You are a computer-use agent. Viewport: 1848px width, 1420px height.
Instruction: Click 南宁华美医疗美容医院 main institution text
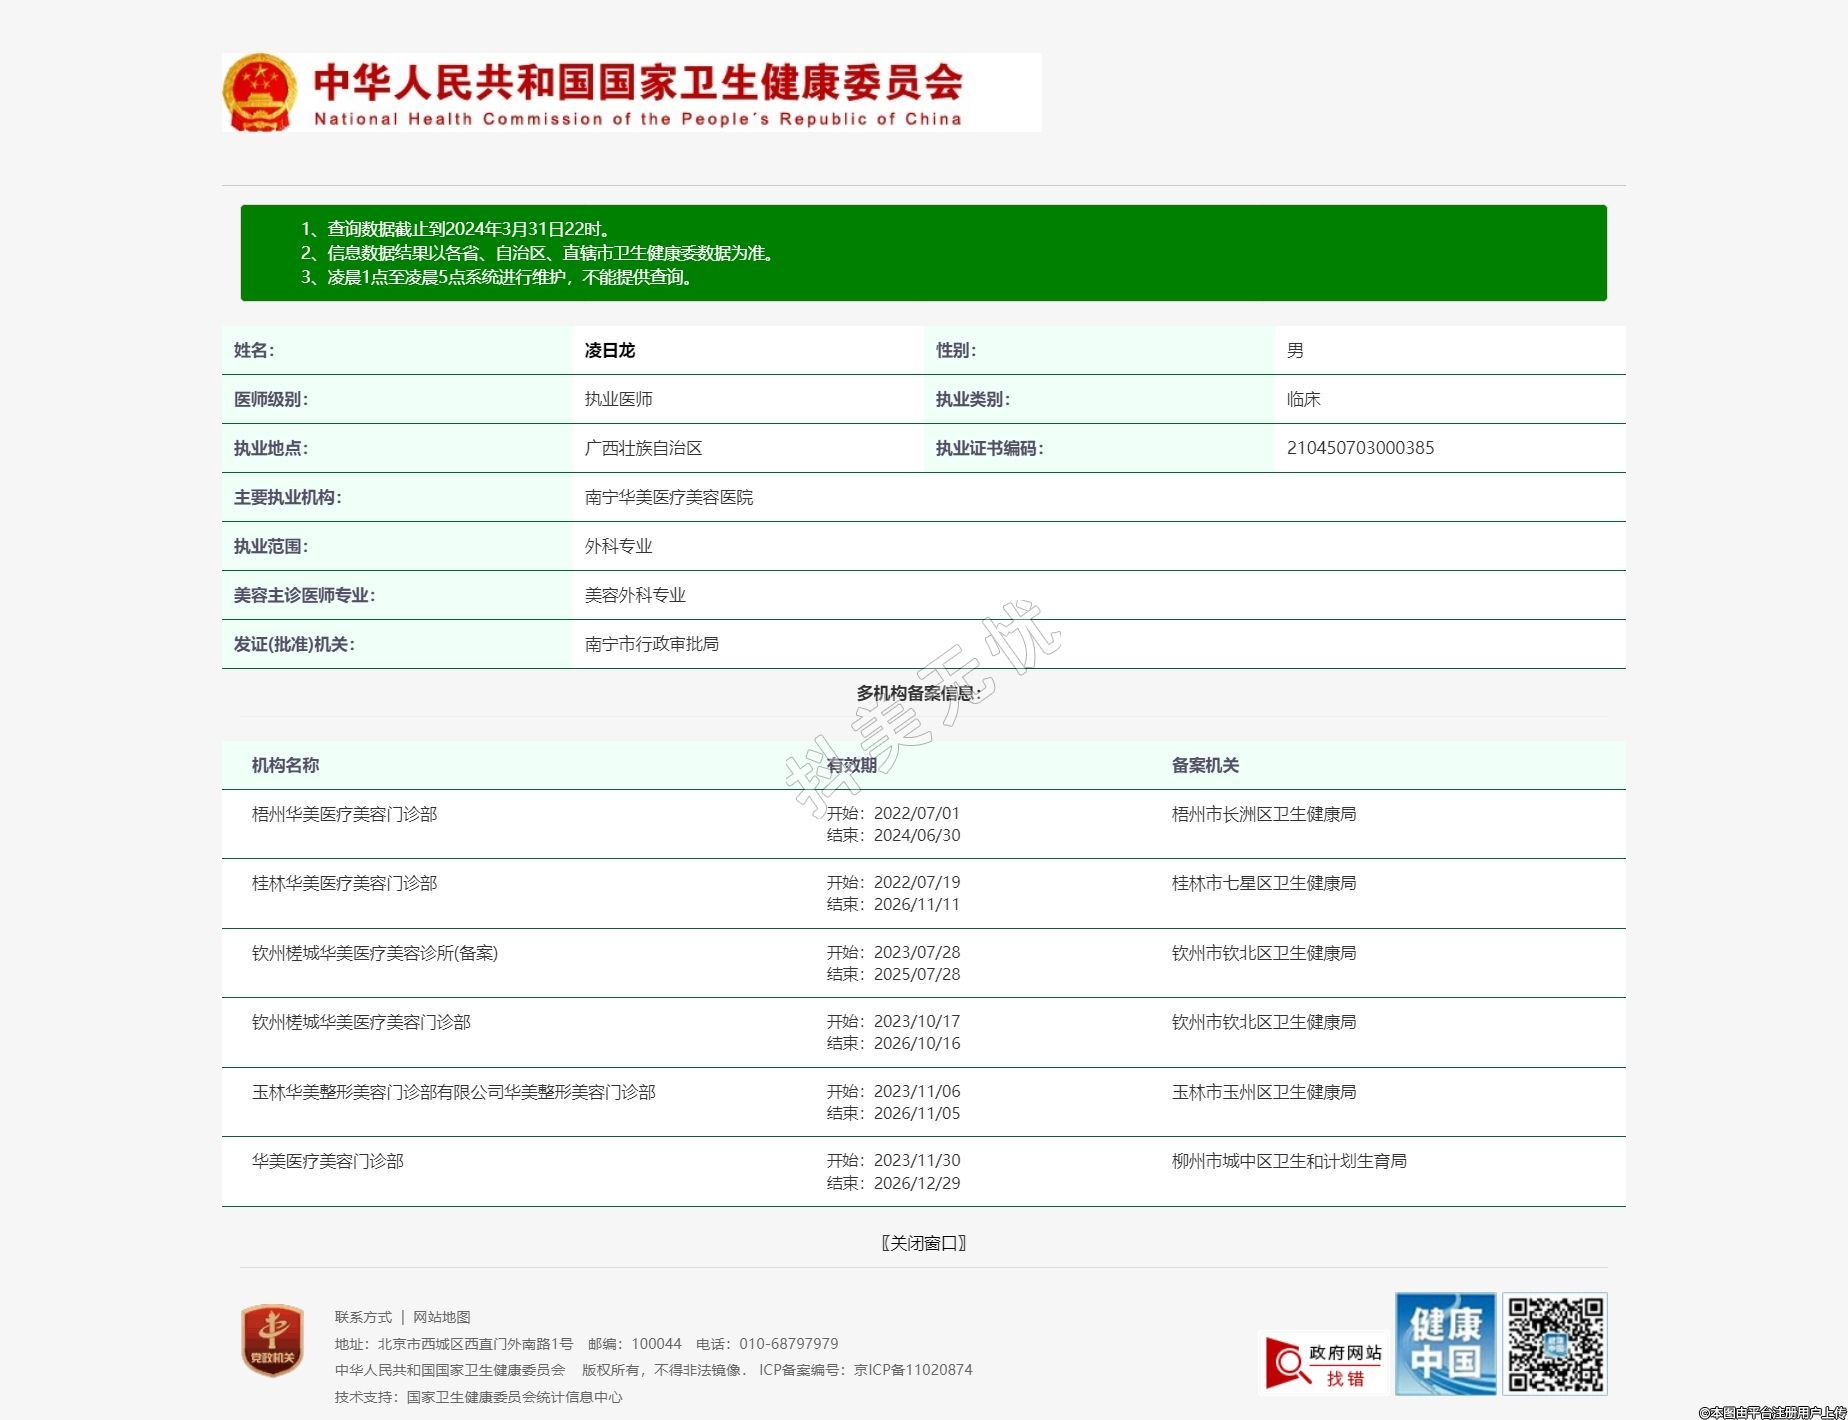[x=669, y=497]
